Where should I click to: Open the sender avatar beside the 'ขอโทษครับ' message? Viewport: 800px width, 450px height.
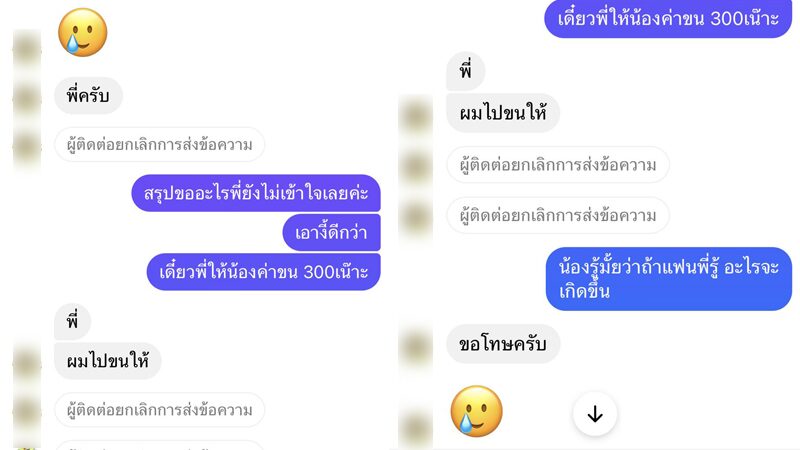pyautogui.click(x=416, y=345)
